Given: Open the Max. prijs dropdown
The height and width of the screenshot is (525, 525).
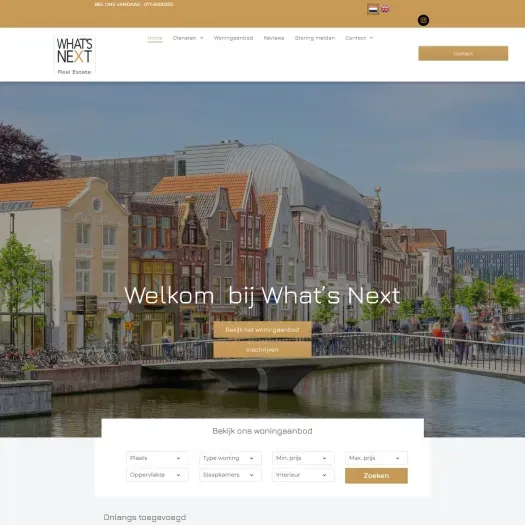Looking at the screenshot, I should pyautogui.click(x=376, y=458).
